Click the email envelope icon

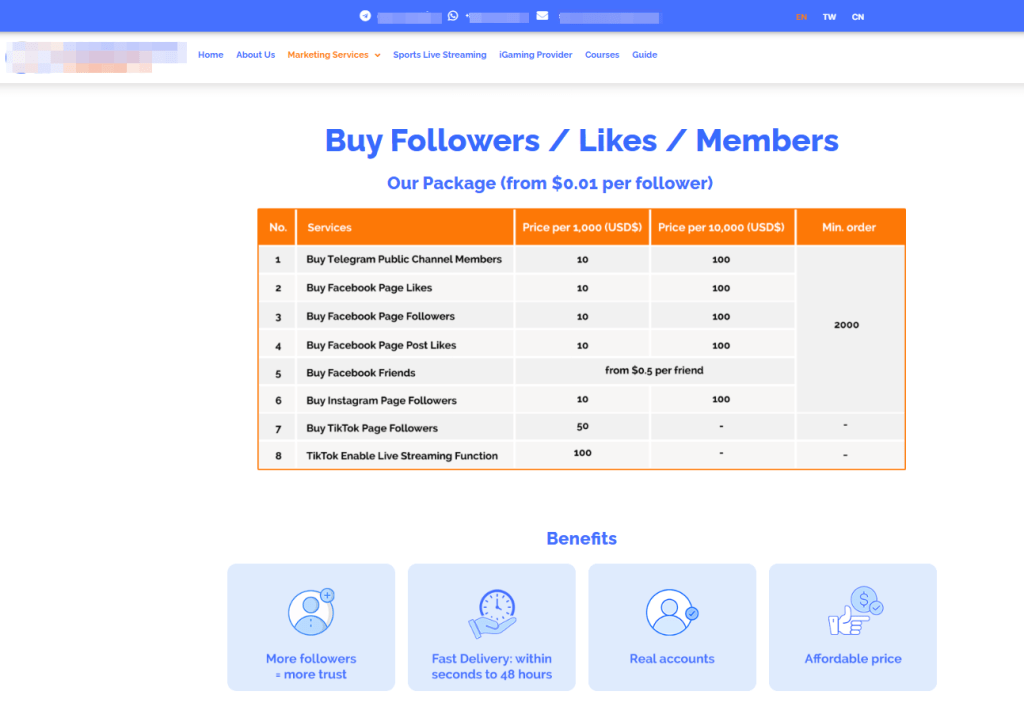pyautogui.click(x=542, y=16)
